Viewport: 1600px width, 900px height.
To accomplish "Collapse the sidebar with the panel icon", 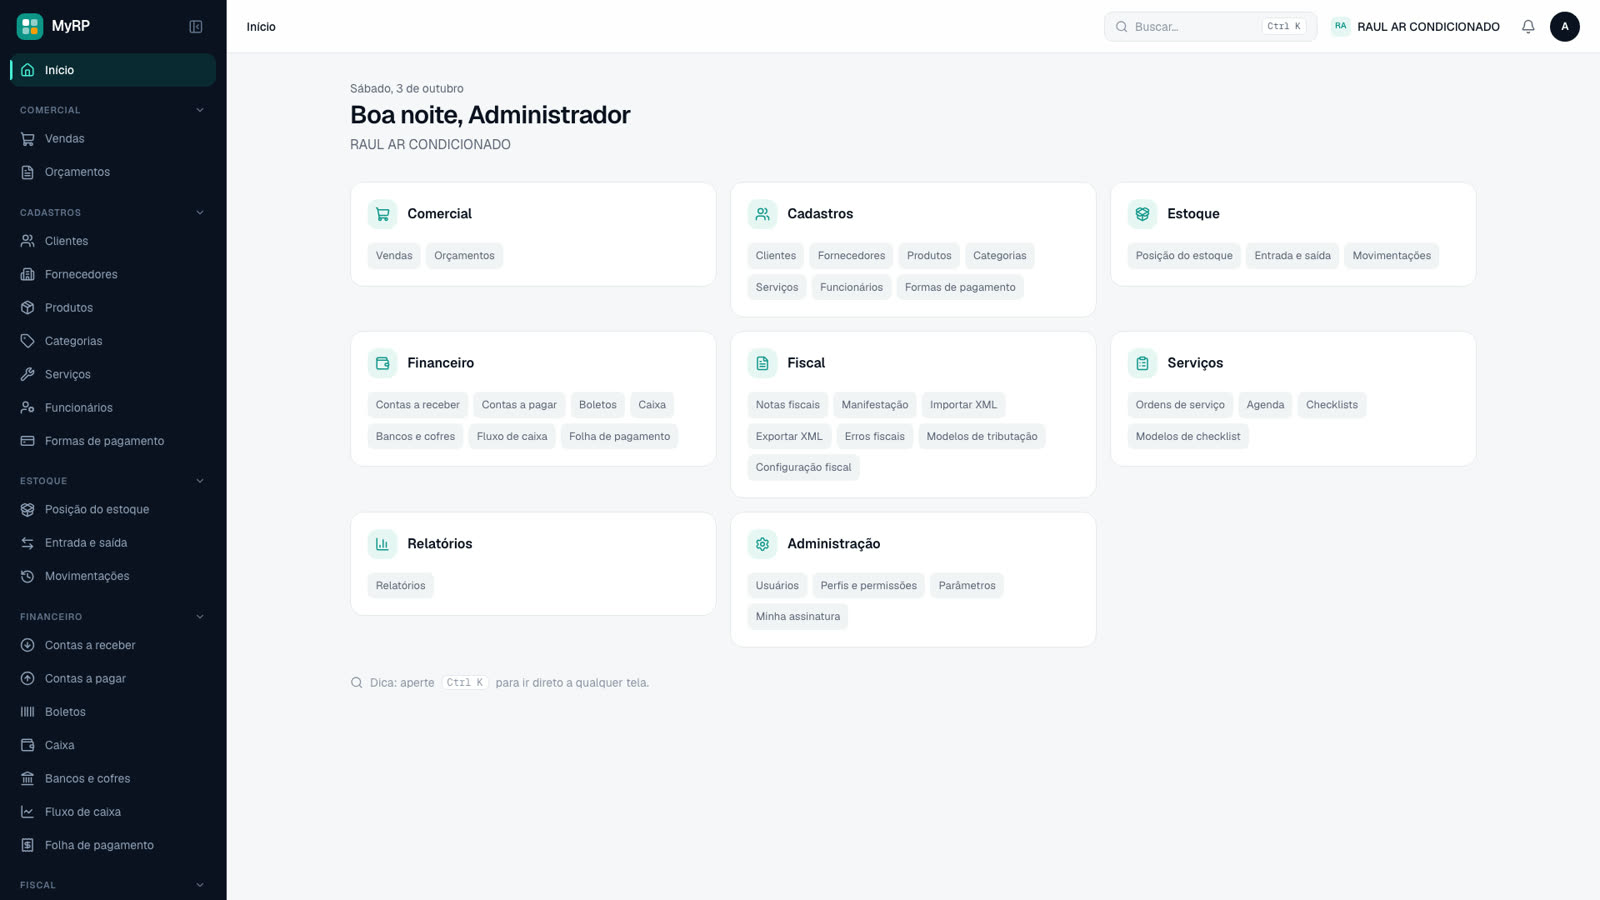I will click(196, 27).
